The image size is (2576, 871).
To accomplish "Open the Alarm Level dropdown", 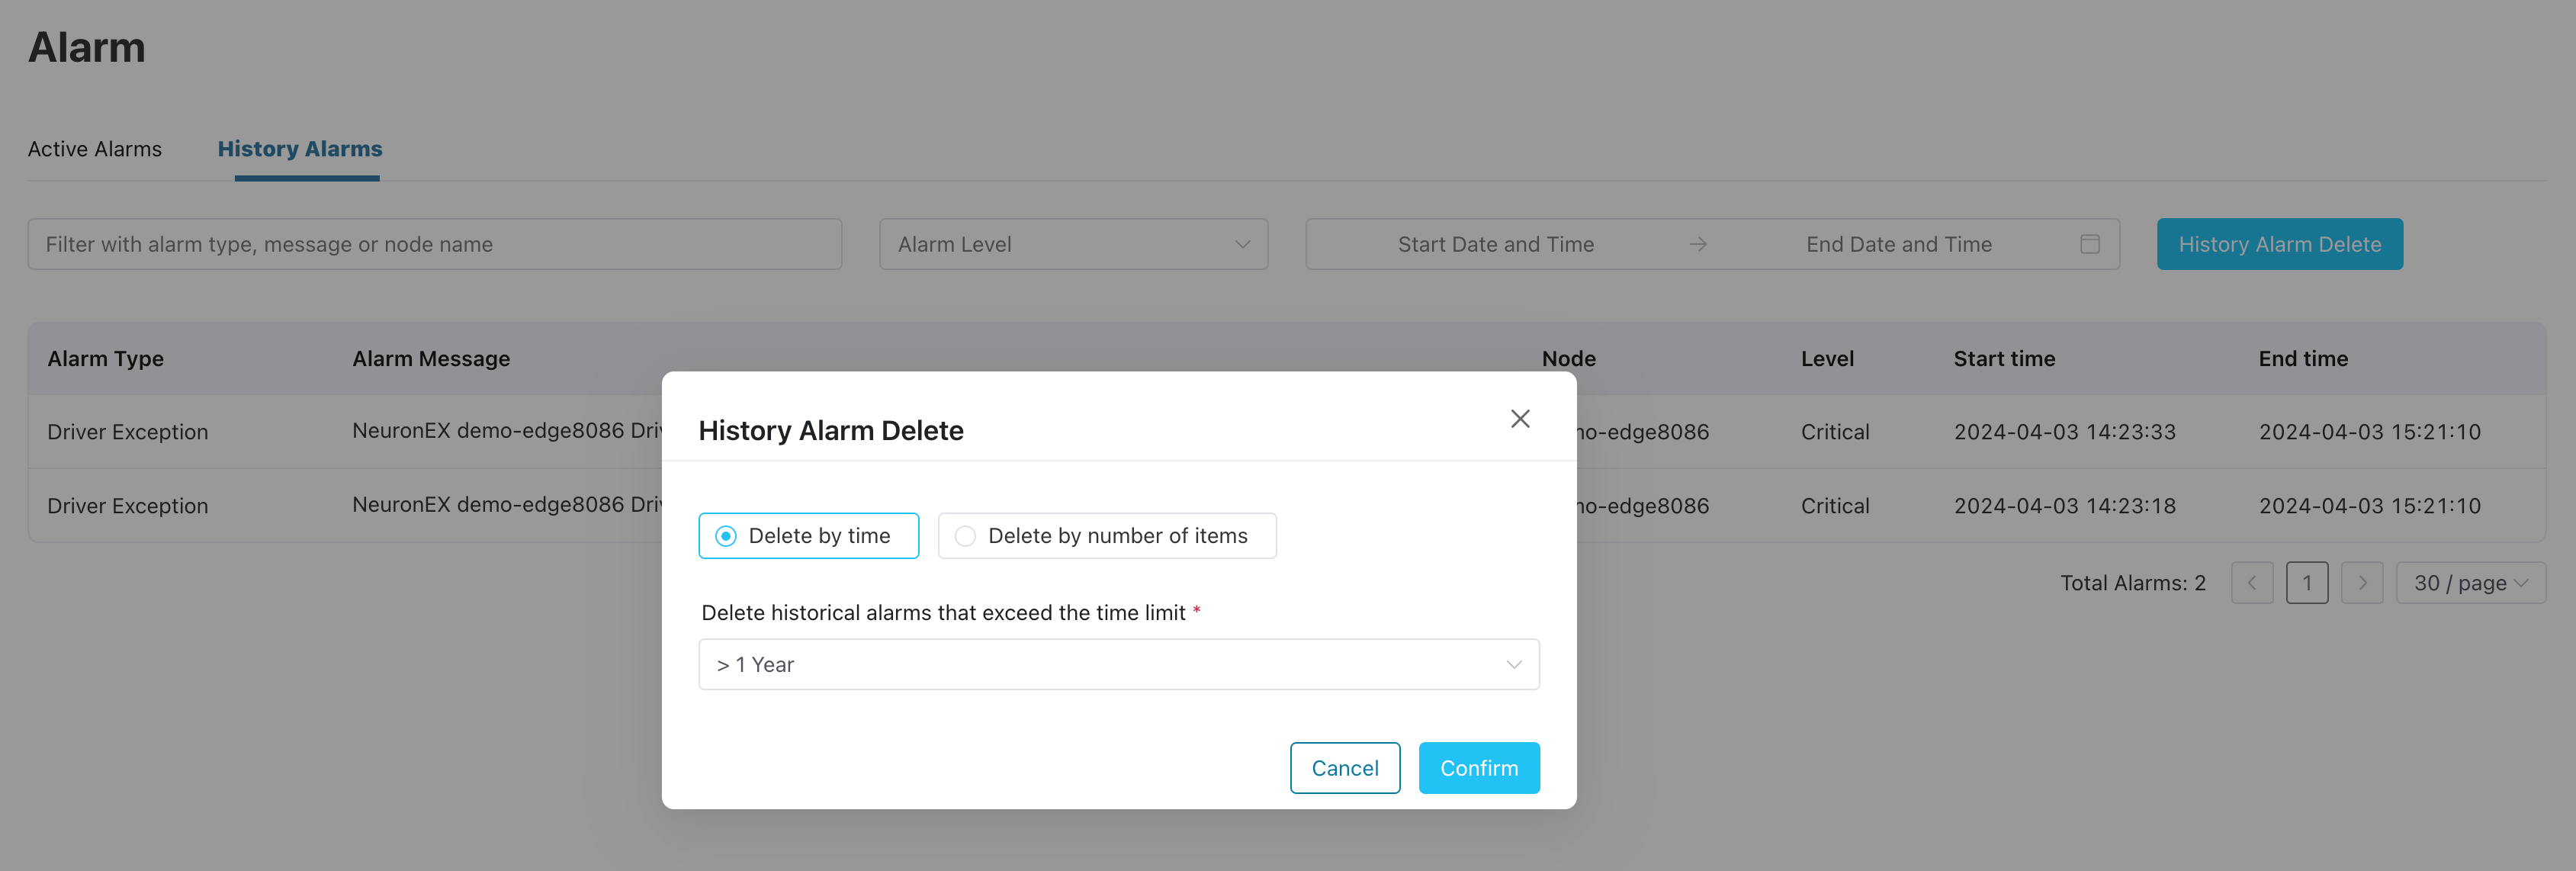I will [1073, 243].
